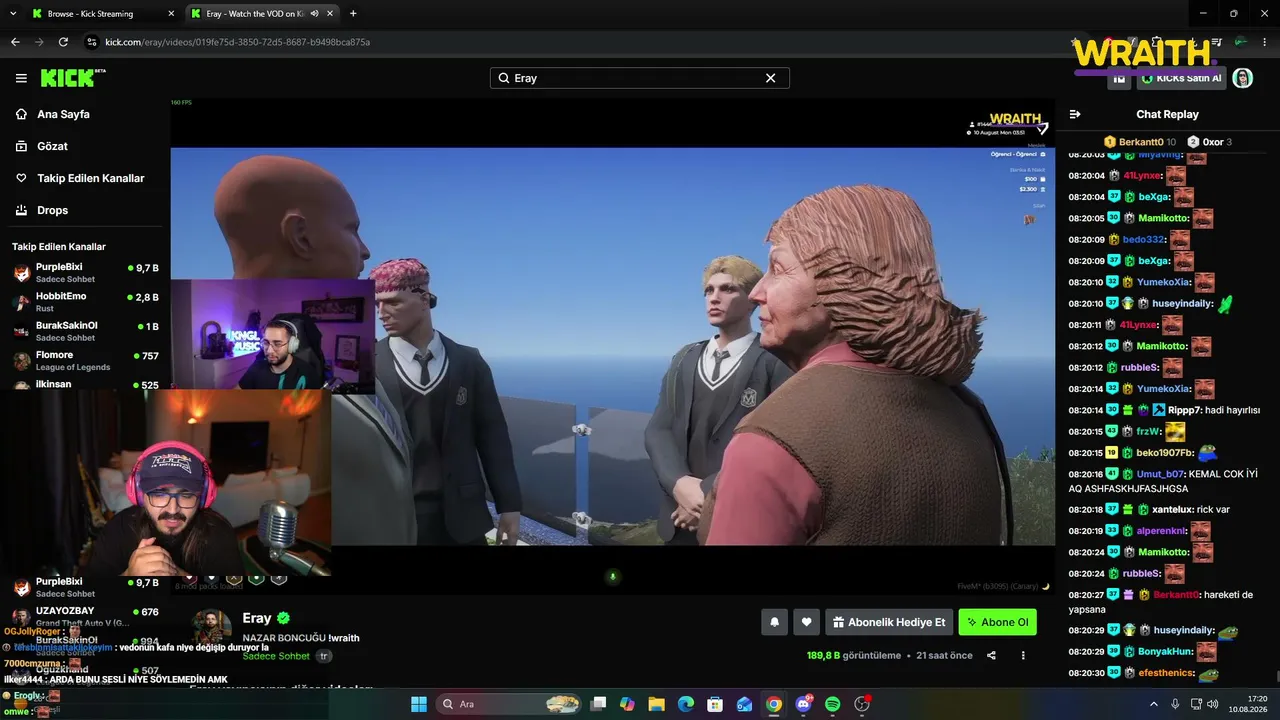The image size is (1280, 720).
Task: Go to the Kick home logo
Action: 72,78
